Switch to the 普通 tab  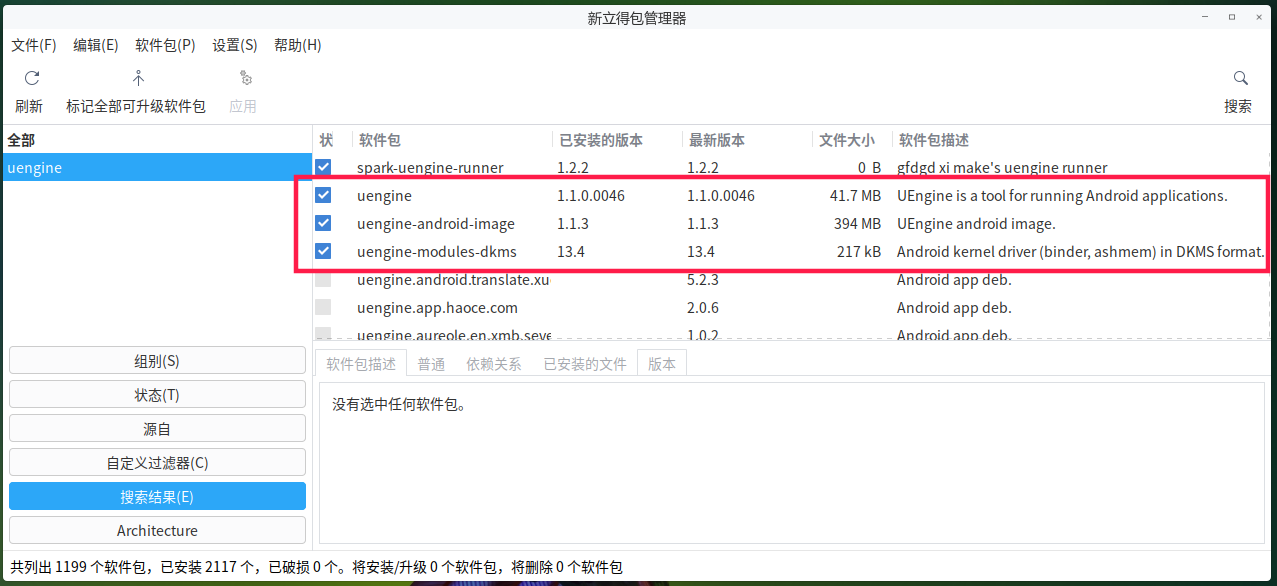click(432, 364)
